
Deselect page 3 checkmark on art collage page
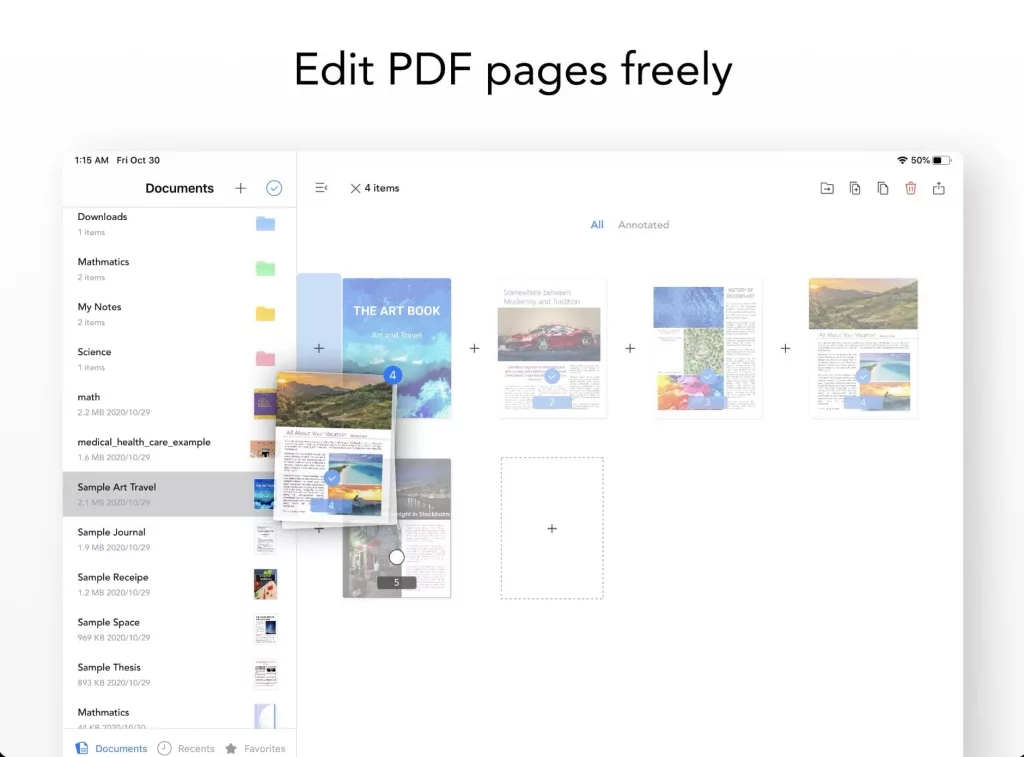click(708, 376)
